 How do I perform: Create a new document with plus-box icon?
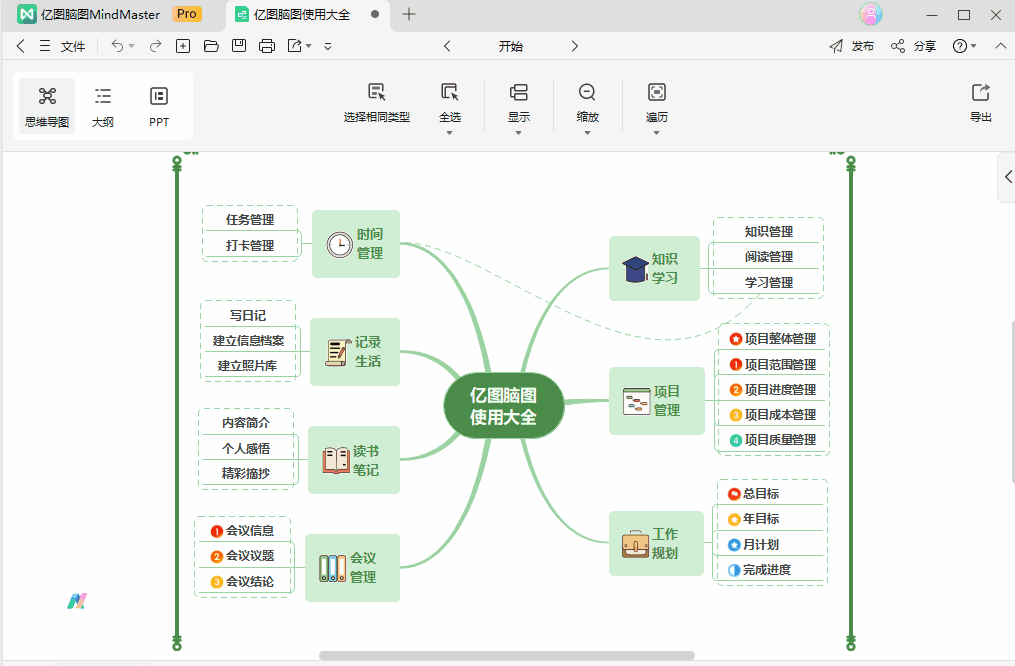[x=183, y=46]
